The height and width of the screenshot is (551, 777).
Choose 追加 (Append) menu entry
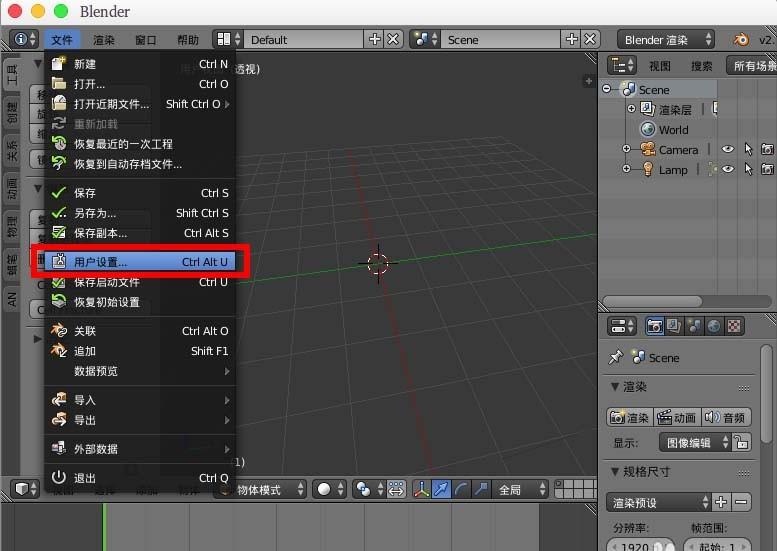pos(140,351)
